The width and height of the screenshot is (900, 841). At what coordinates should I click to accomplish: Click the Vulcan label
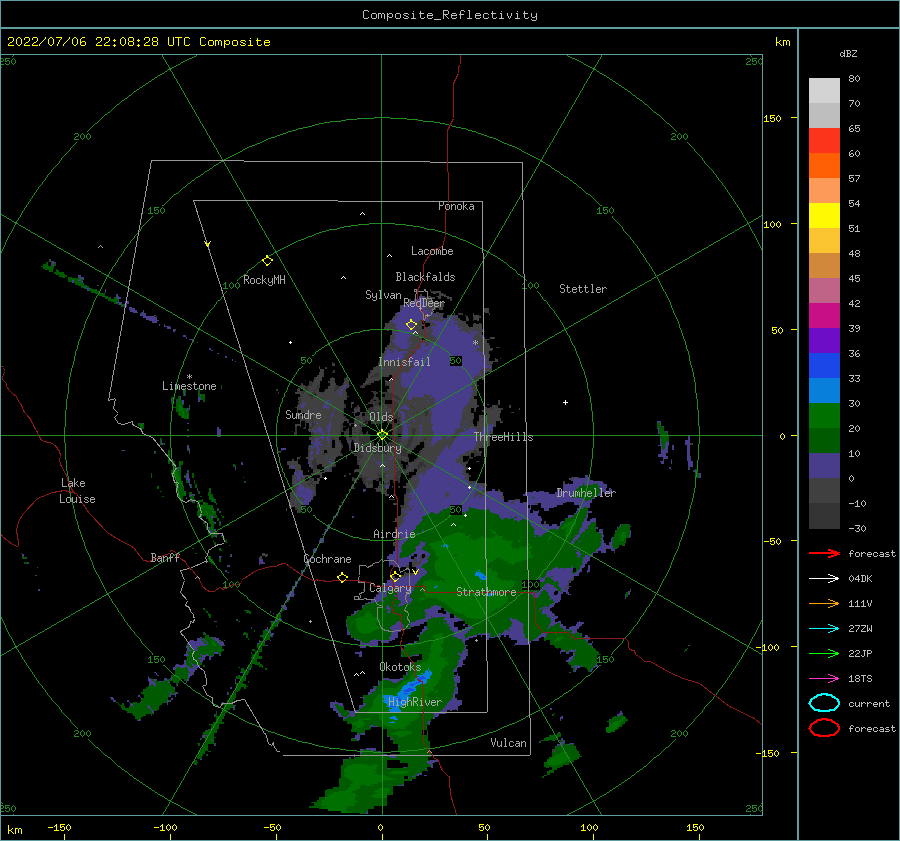click(508, 743)
